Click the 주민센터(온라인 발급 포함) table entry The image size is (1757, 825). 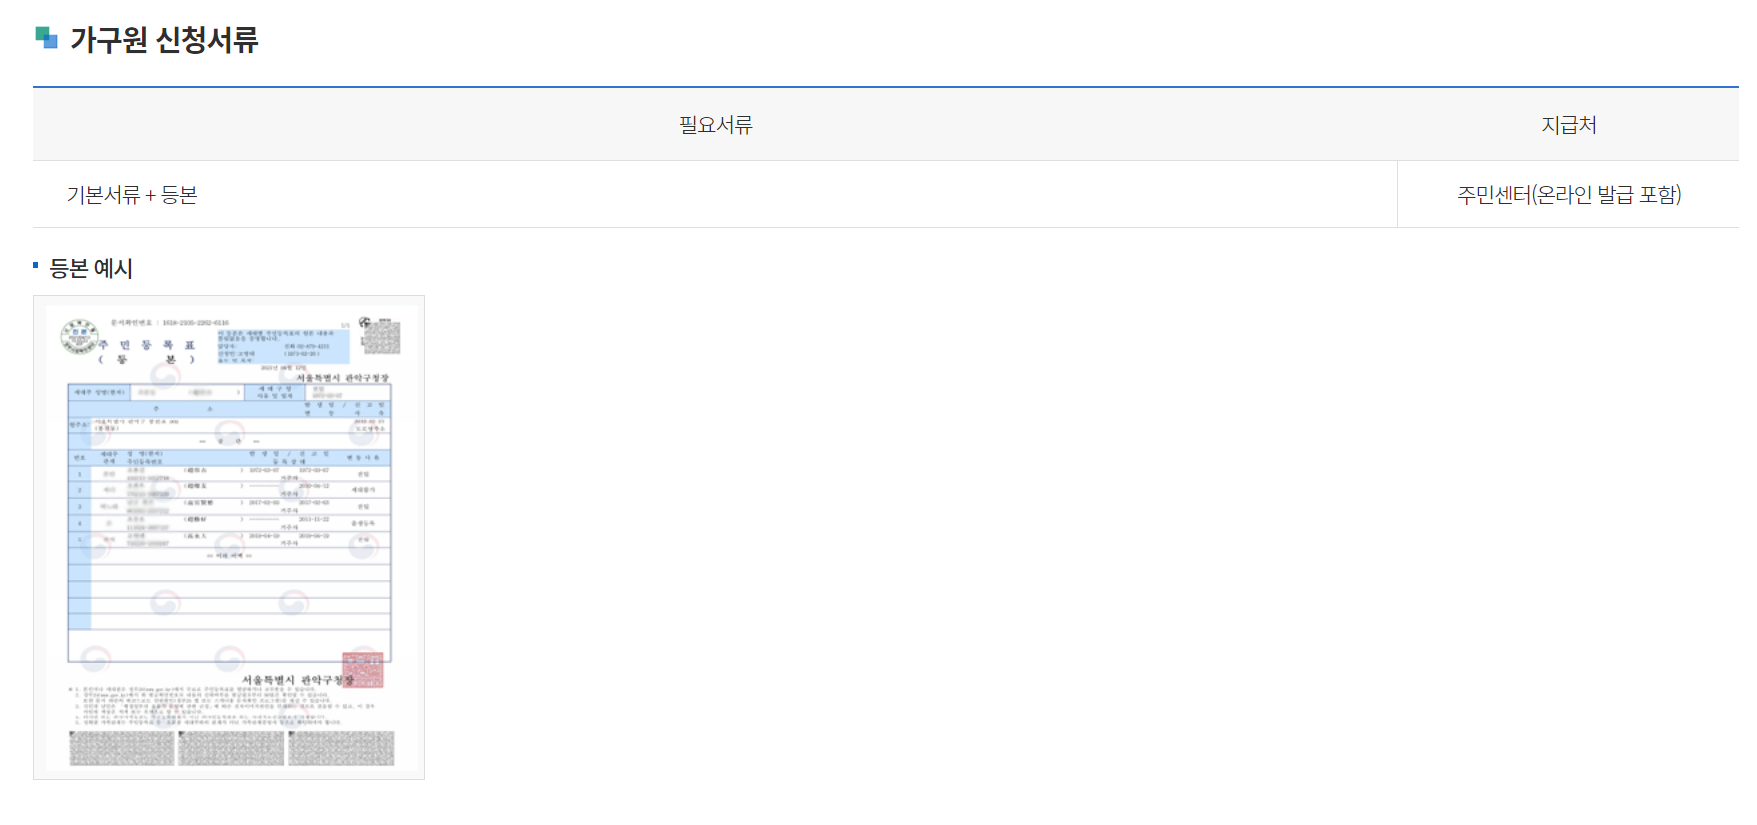coord(1571,195)
